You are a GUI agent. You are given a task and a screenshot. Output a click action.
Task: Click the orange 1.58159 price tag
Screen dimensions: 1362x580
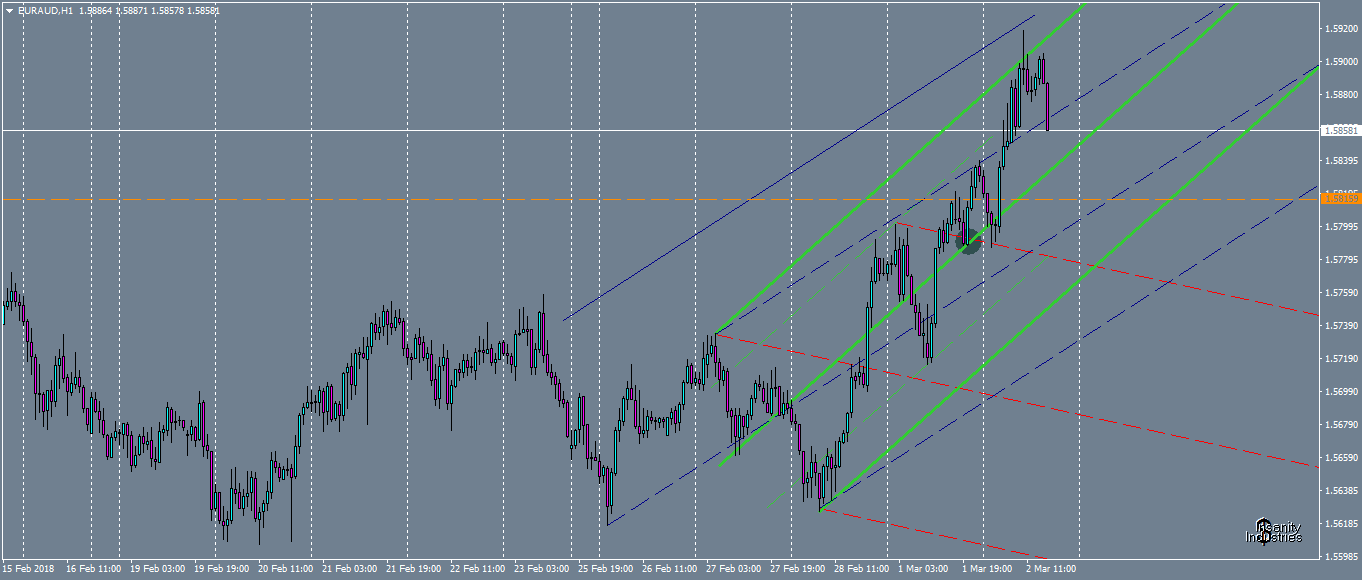(1340, 199)
